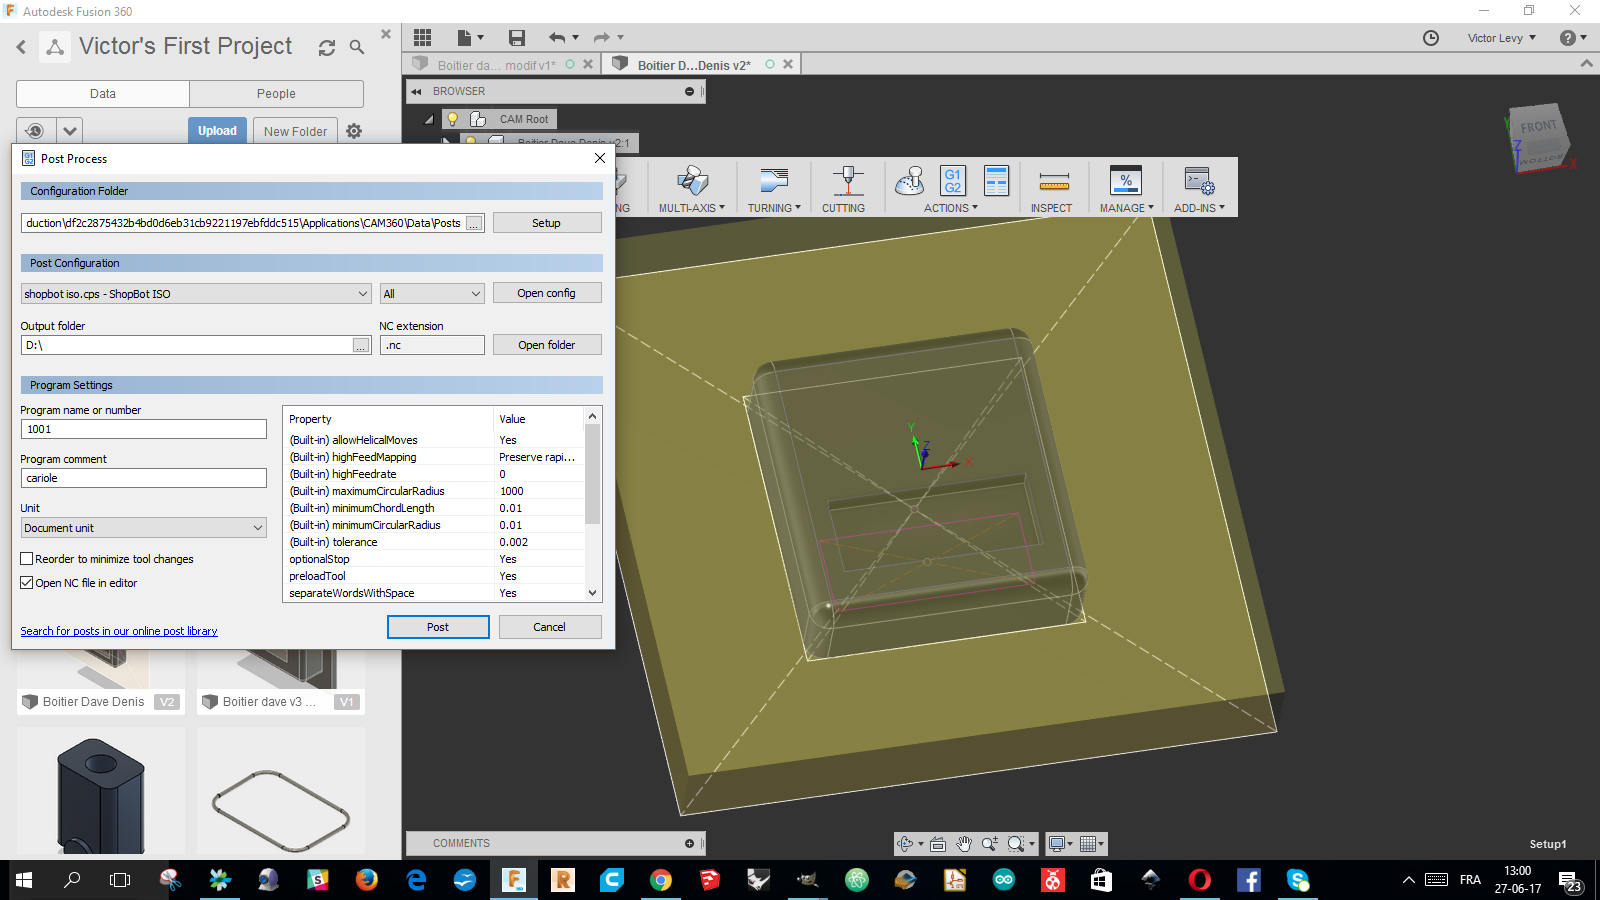Refresh the project data panel
The width and height of the screenshot is (1600, 900).
[327, 47]
